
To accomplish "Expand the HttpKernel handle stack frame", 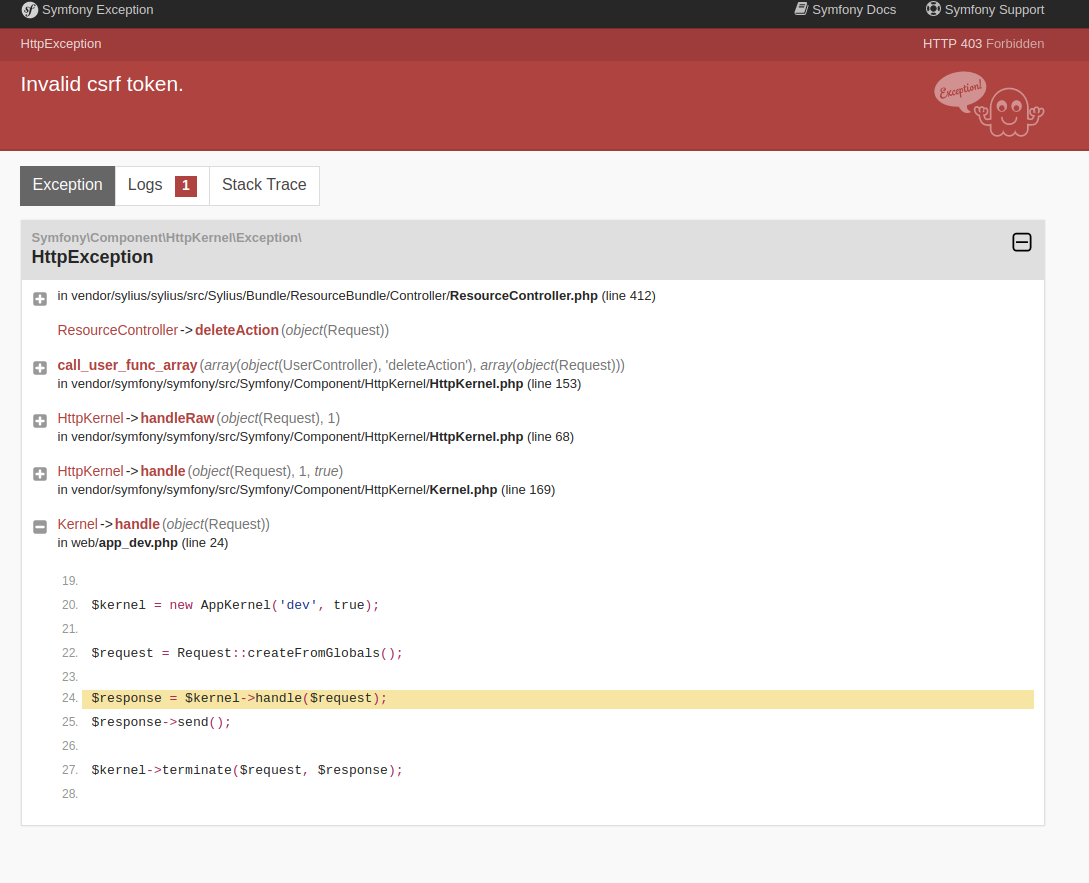I will (39, 474).
